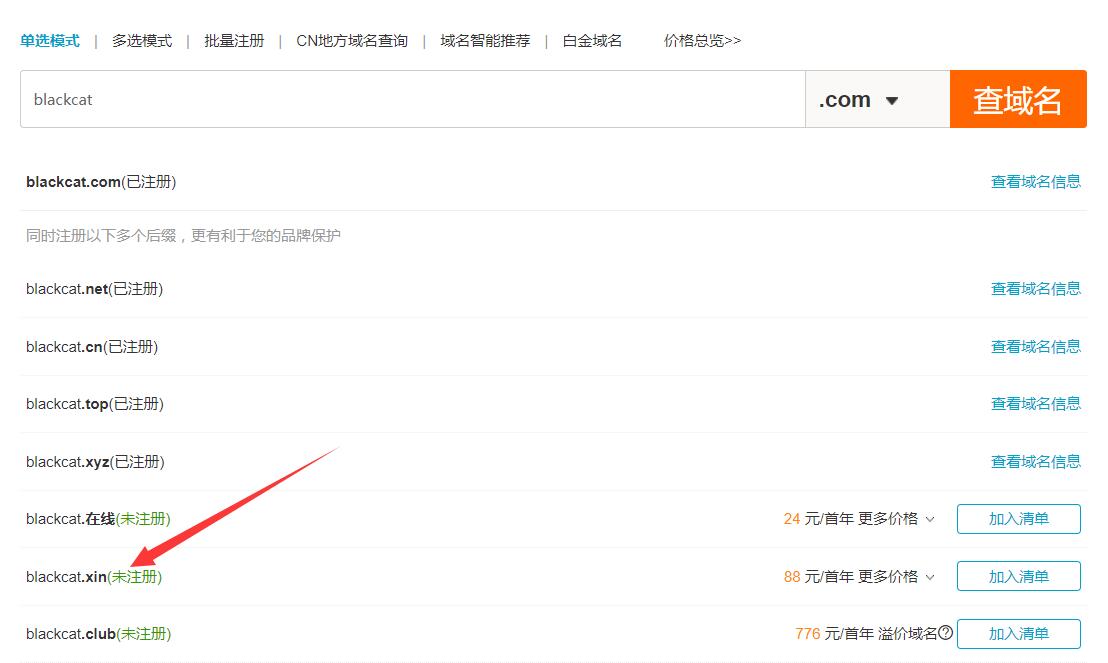View domain info for blackcat.net
Viewport: 1108px width, 663px height.
(1035, 289)
